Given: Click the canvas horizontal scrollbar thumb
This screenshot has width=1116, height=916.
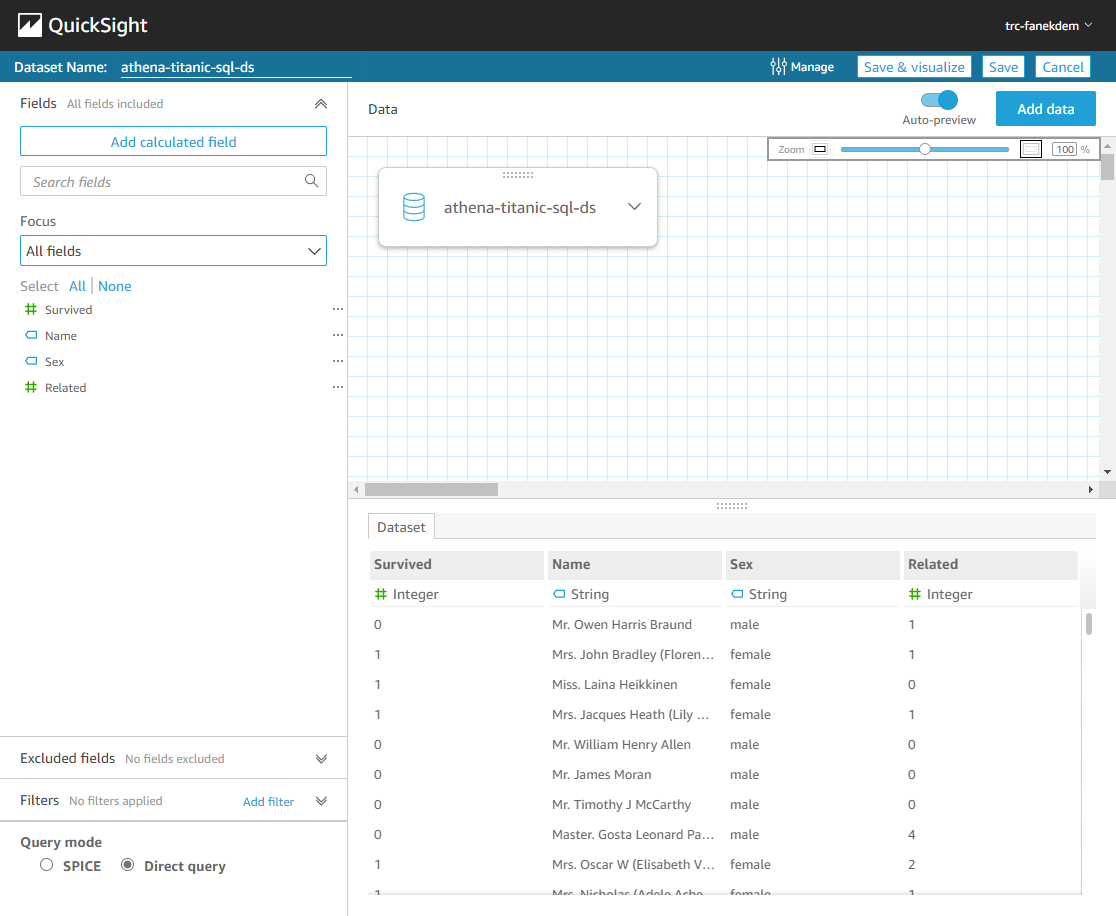Looking at the screenshot, I should (431, 490).
